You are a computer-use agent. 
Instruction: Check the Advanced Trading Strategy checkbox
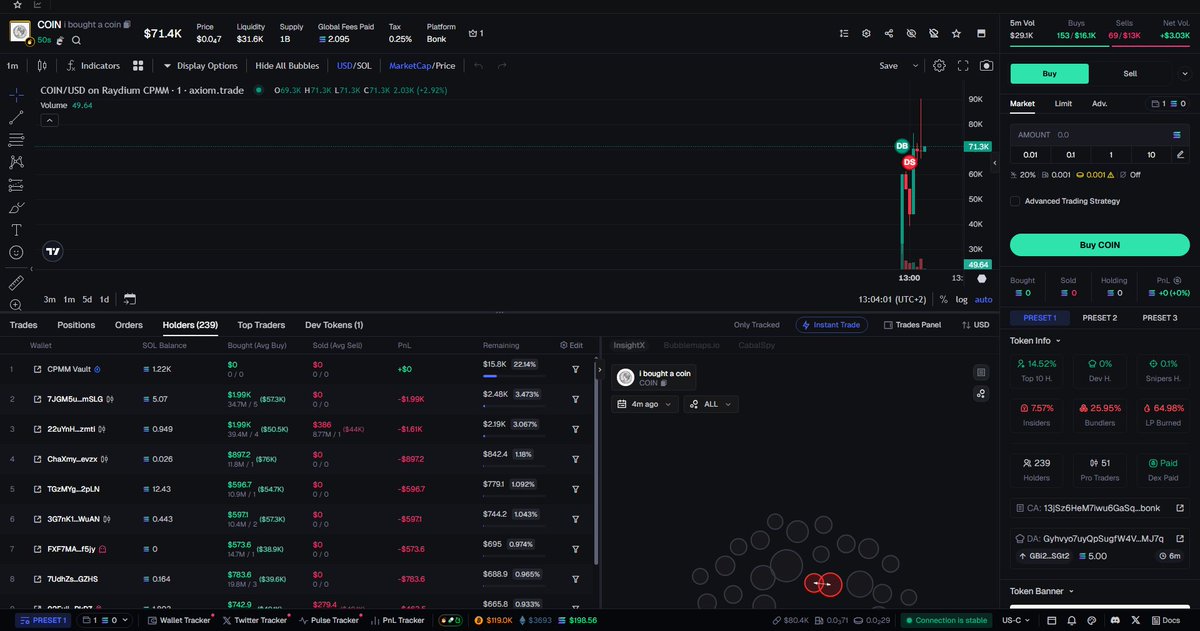point(1015,201)
